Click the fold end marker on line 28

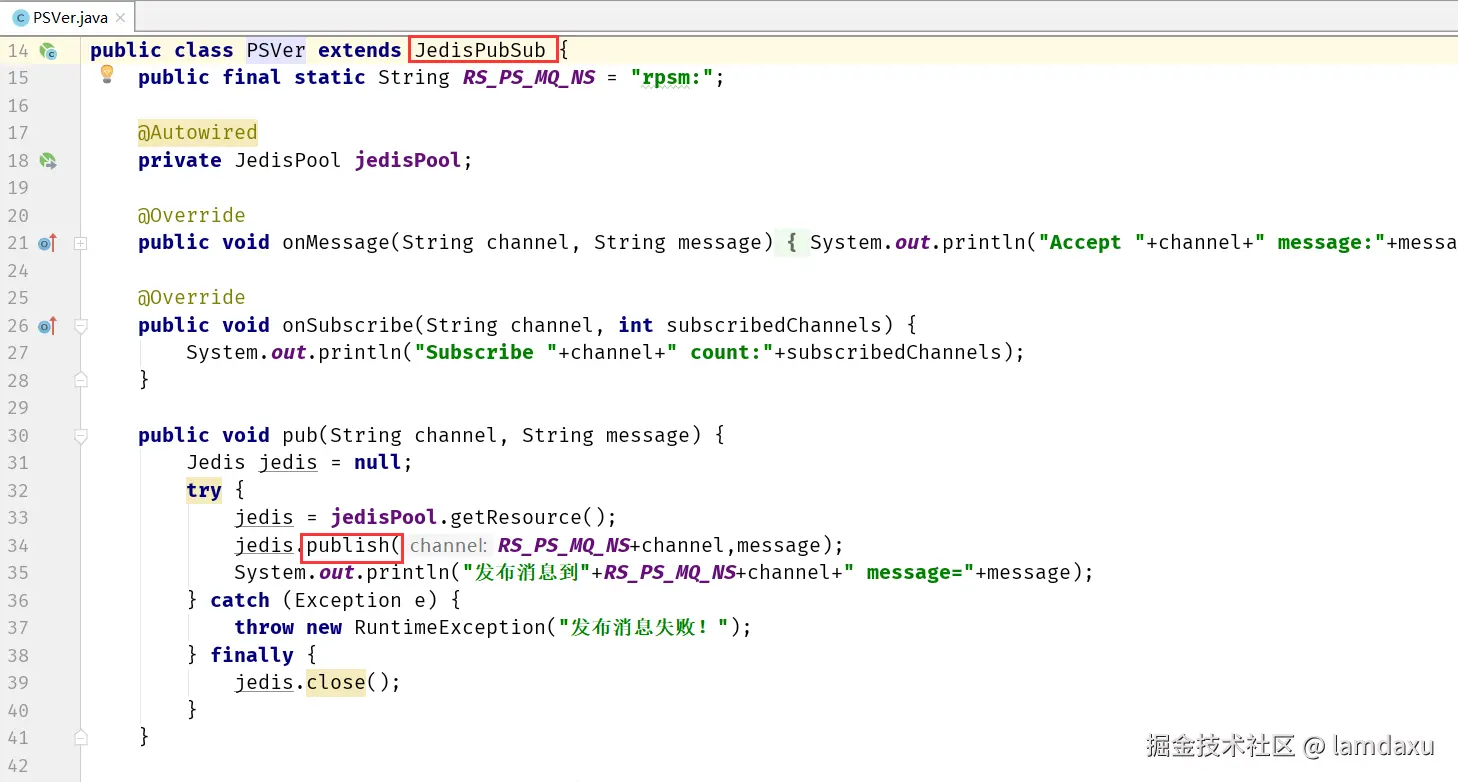81,380
